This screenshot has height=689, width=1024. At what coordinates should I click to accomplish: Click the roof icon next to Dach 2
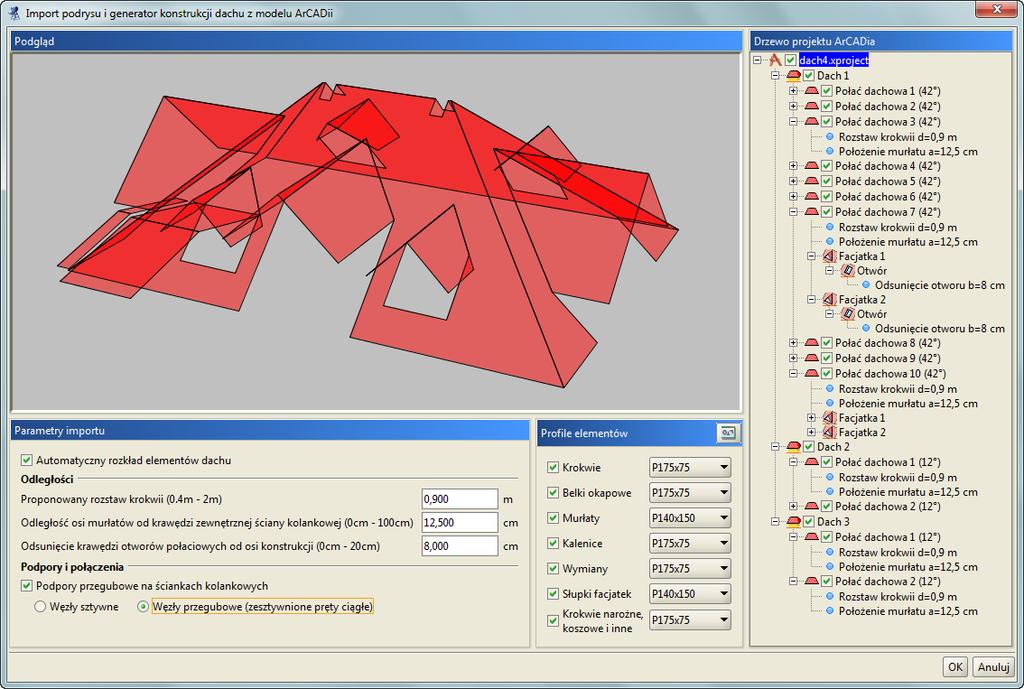tap(793, 447)
